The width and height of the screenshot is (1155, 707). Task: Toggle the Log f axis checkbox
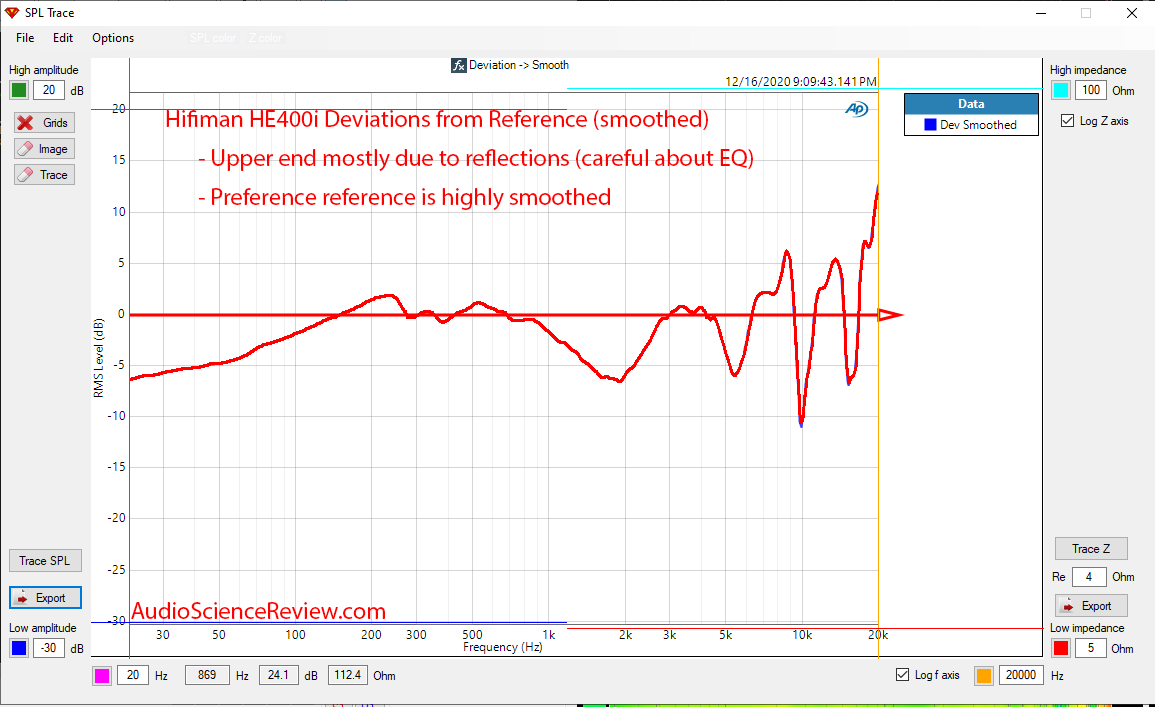[x=902, y=675]
